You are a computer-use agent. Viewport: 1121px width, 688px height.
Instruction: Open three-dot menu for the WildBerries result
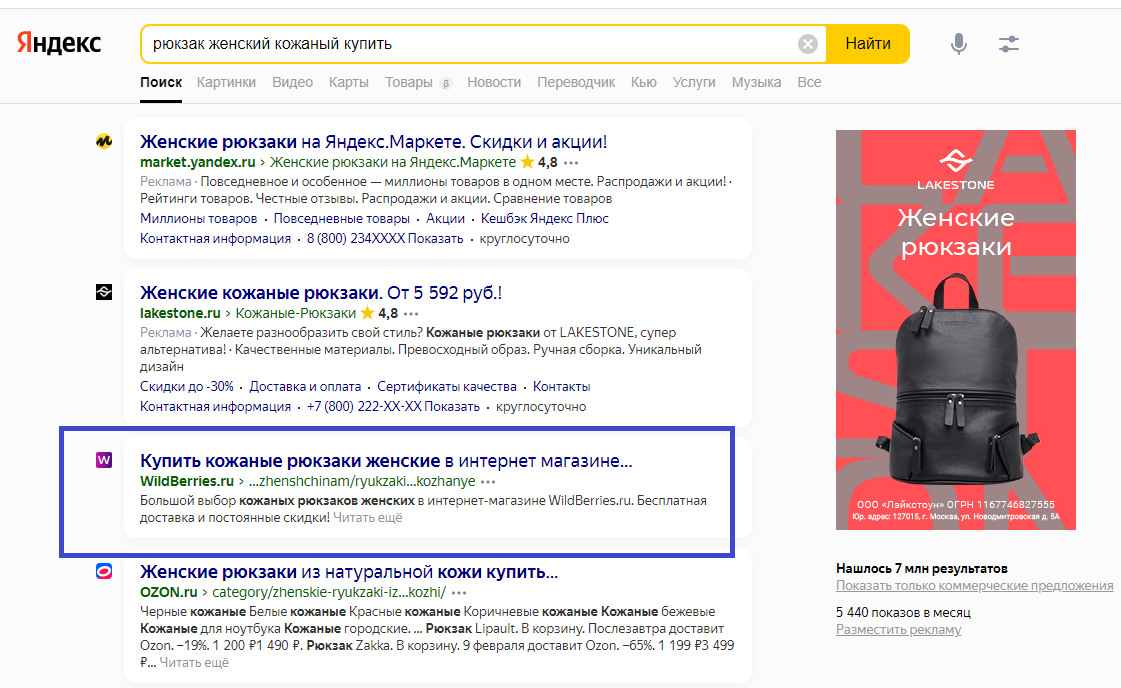click(x=488, y=481)
